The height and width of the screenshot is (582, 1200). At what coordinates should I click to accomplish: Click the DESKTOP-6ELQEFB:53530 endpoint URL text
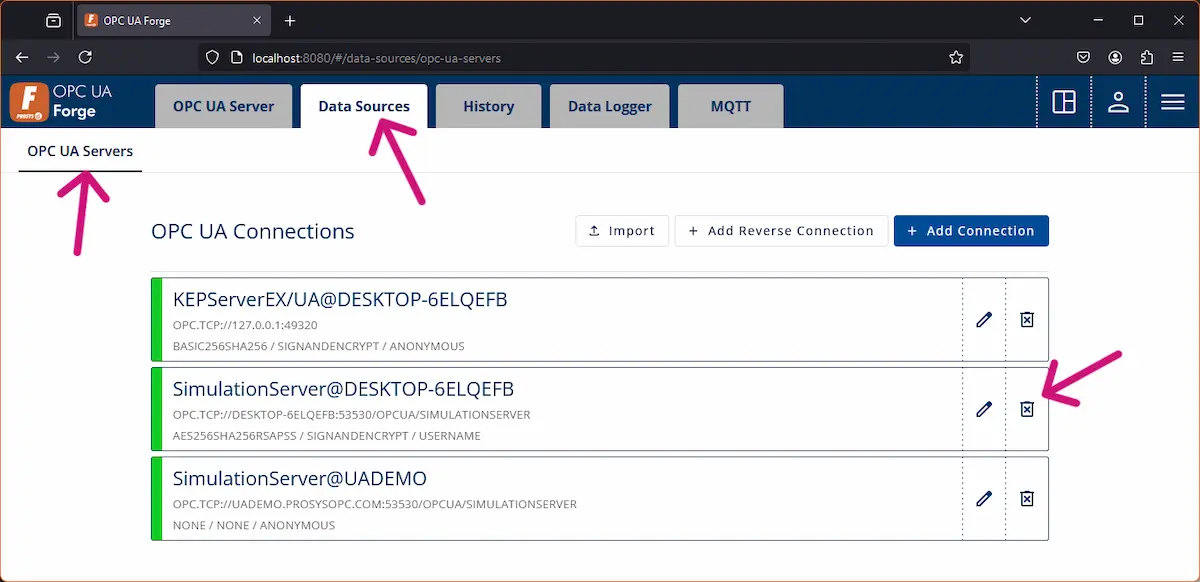[x=352, y=415]
